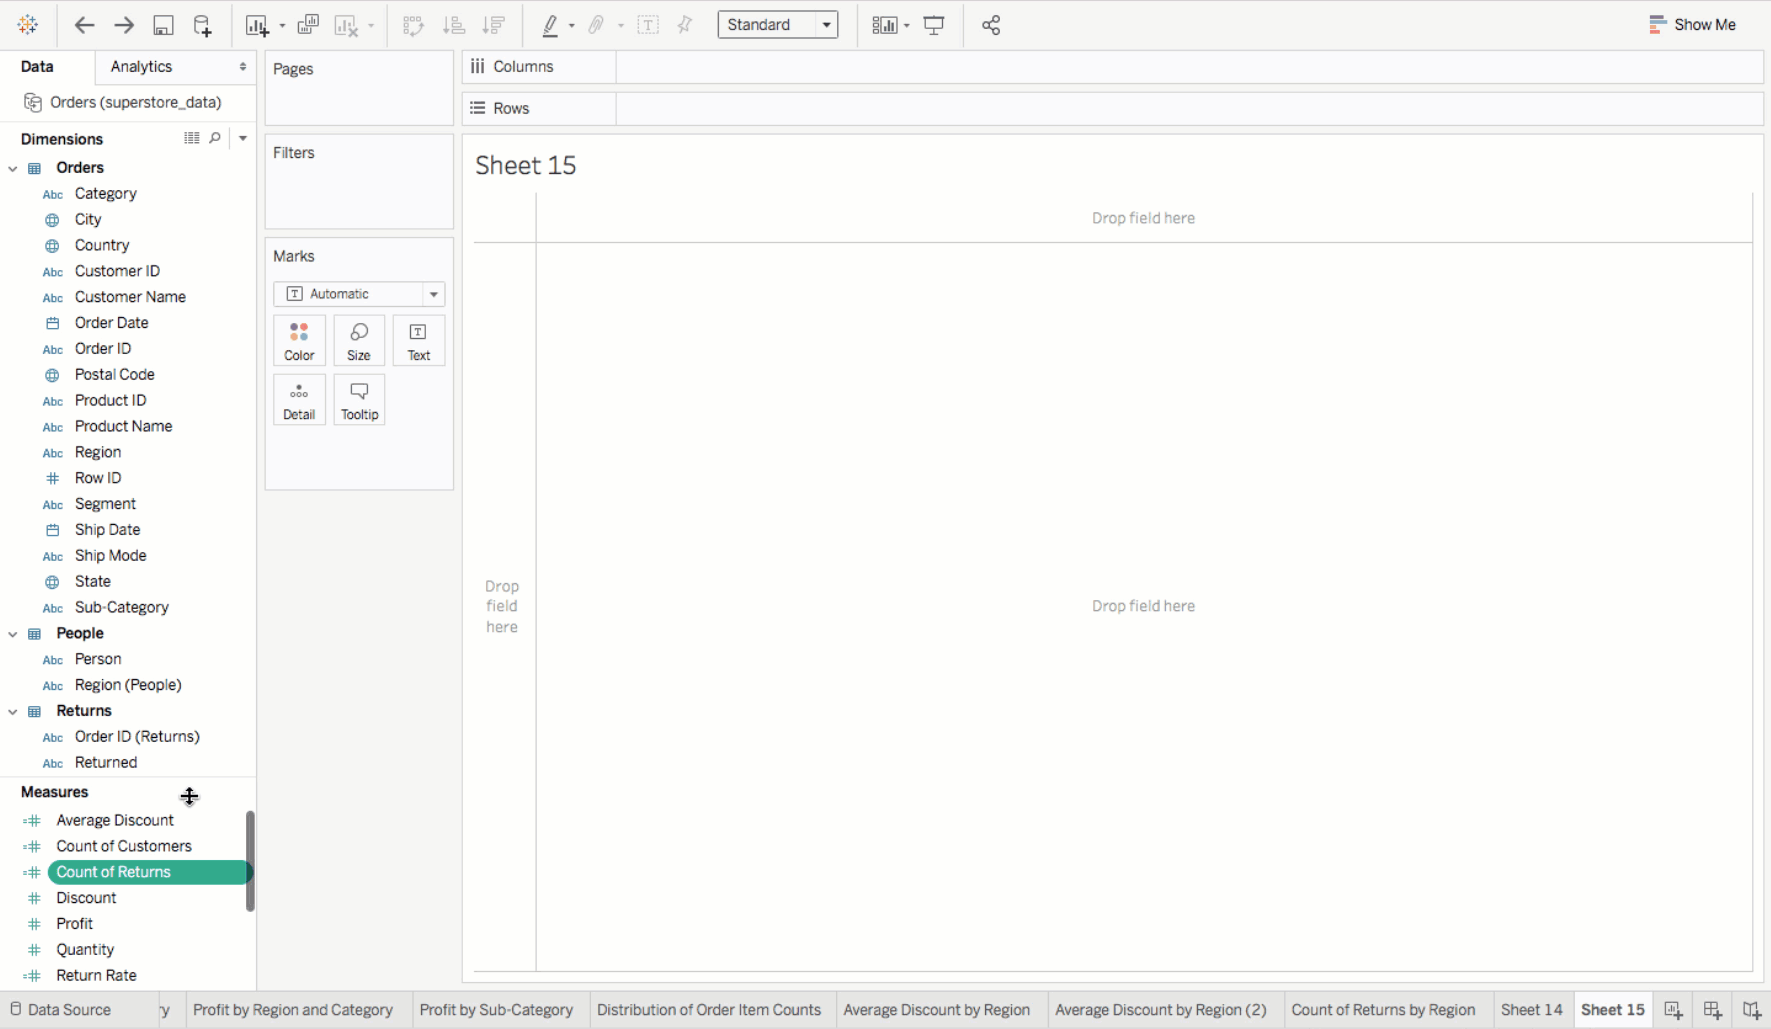This screenshot has height=1029, width=1771.
Task: Collapse the Returns table group
Action: tap(13, 711)
